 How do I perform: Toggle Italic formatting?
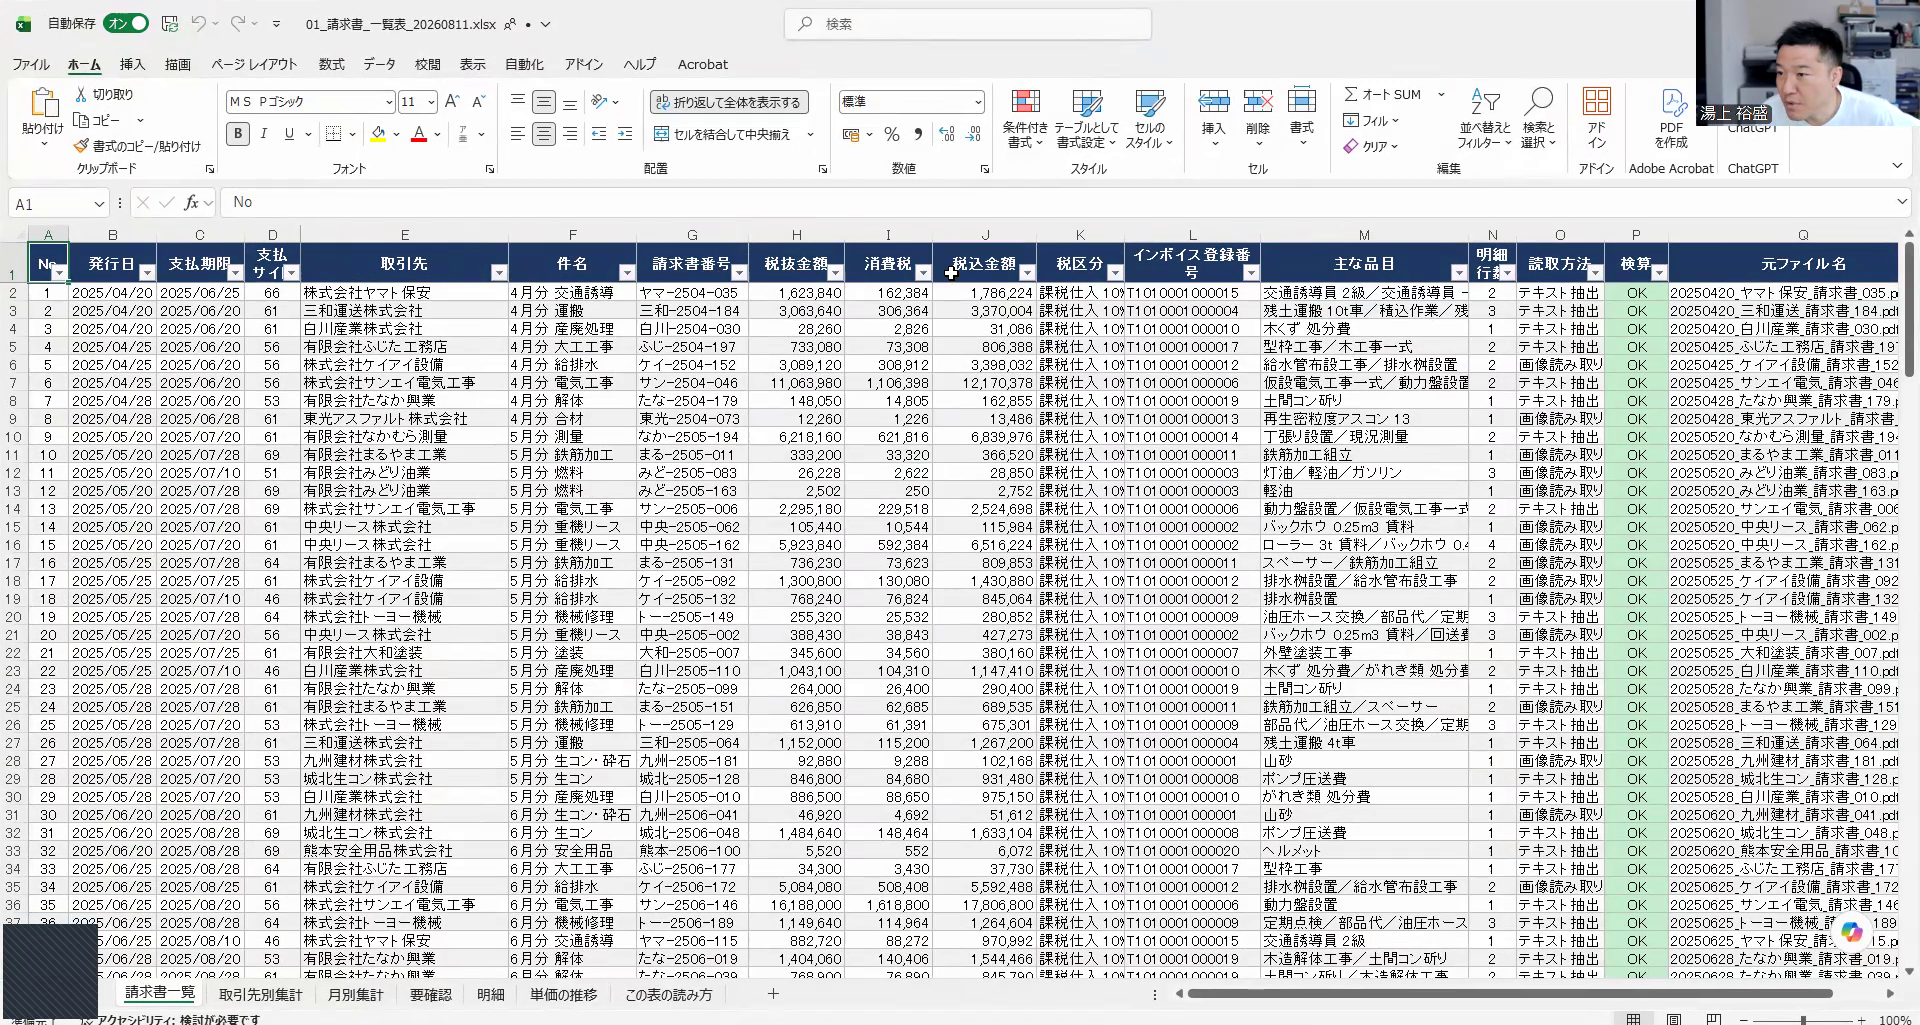(x=263, y=133)
